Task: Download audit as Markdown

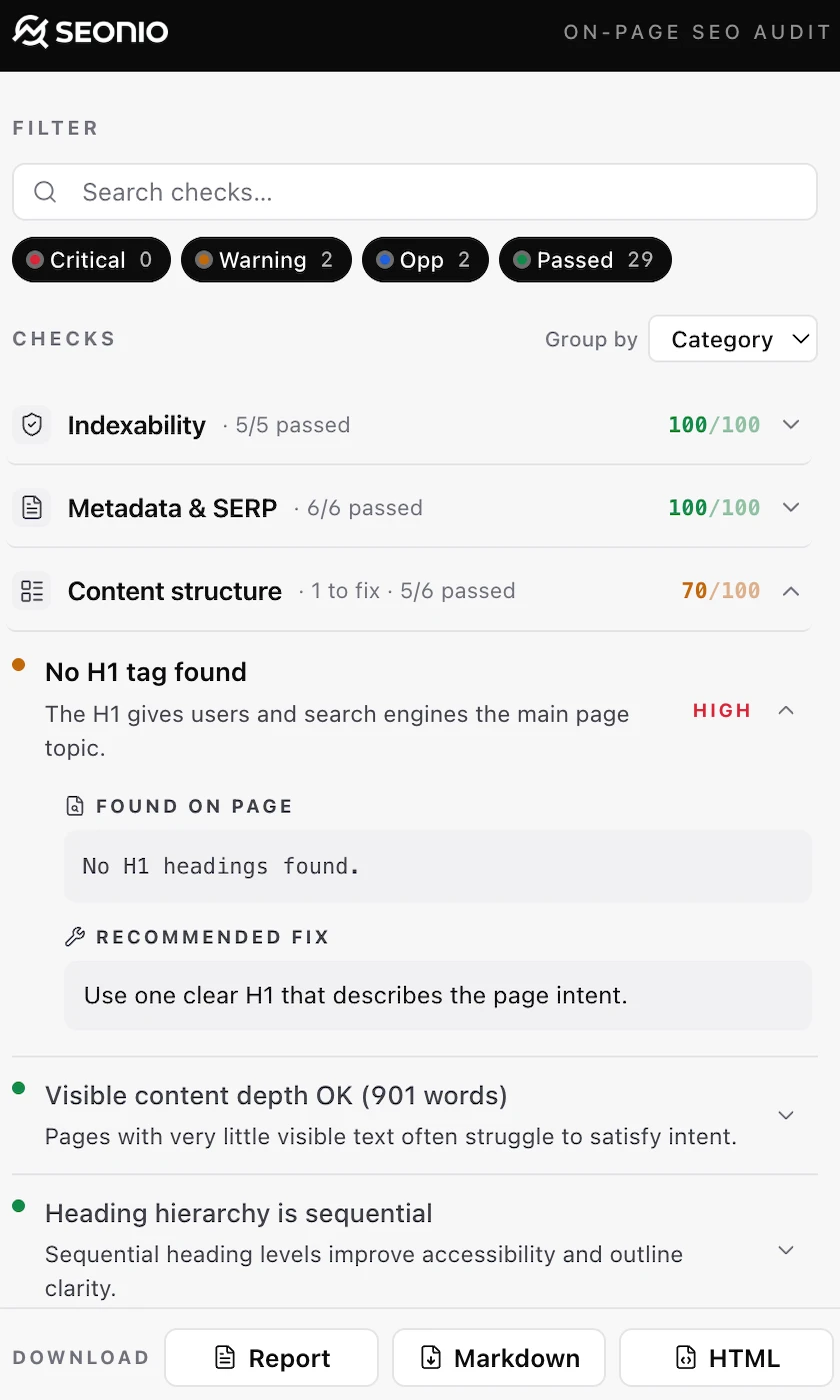Action: [499, 1358]
